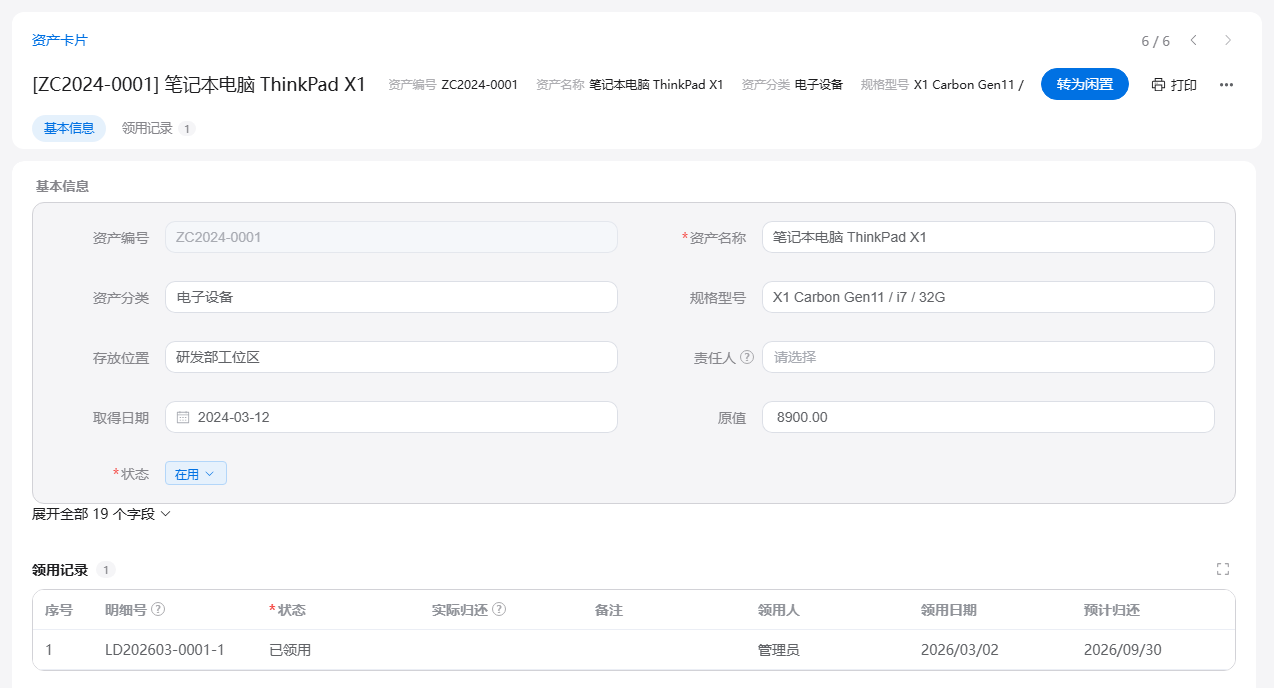Edit the 原值 field 8900.00
The image size is (1274, 688).
988,417
